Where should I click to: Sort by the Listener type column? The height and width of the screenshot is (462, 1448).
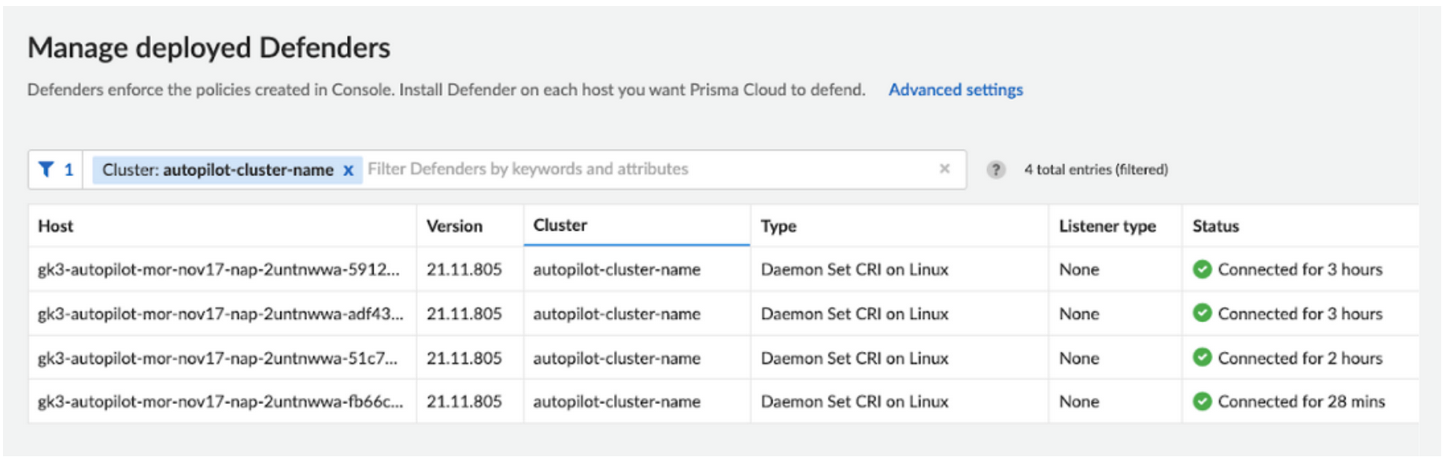point(1107,226)
